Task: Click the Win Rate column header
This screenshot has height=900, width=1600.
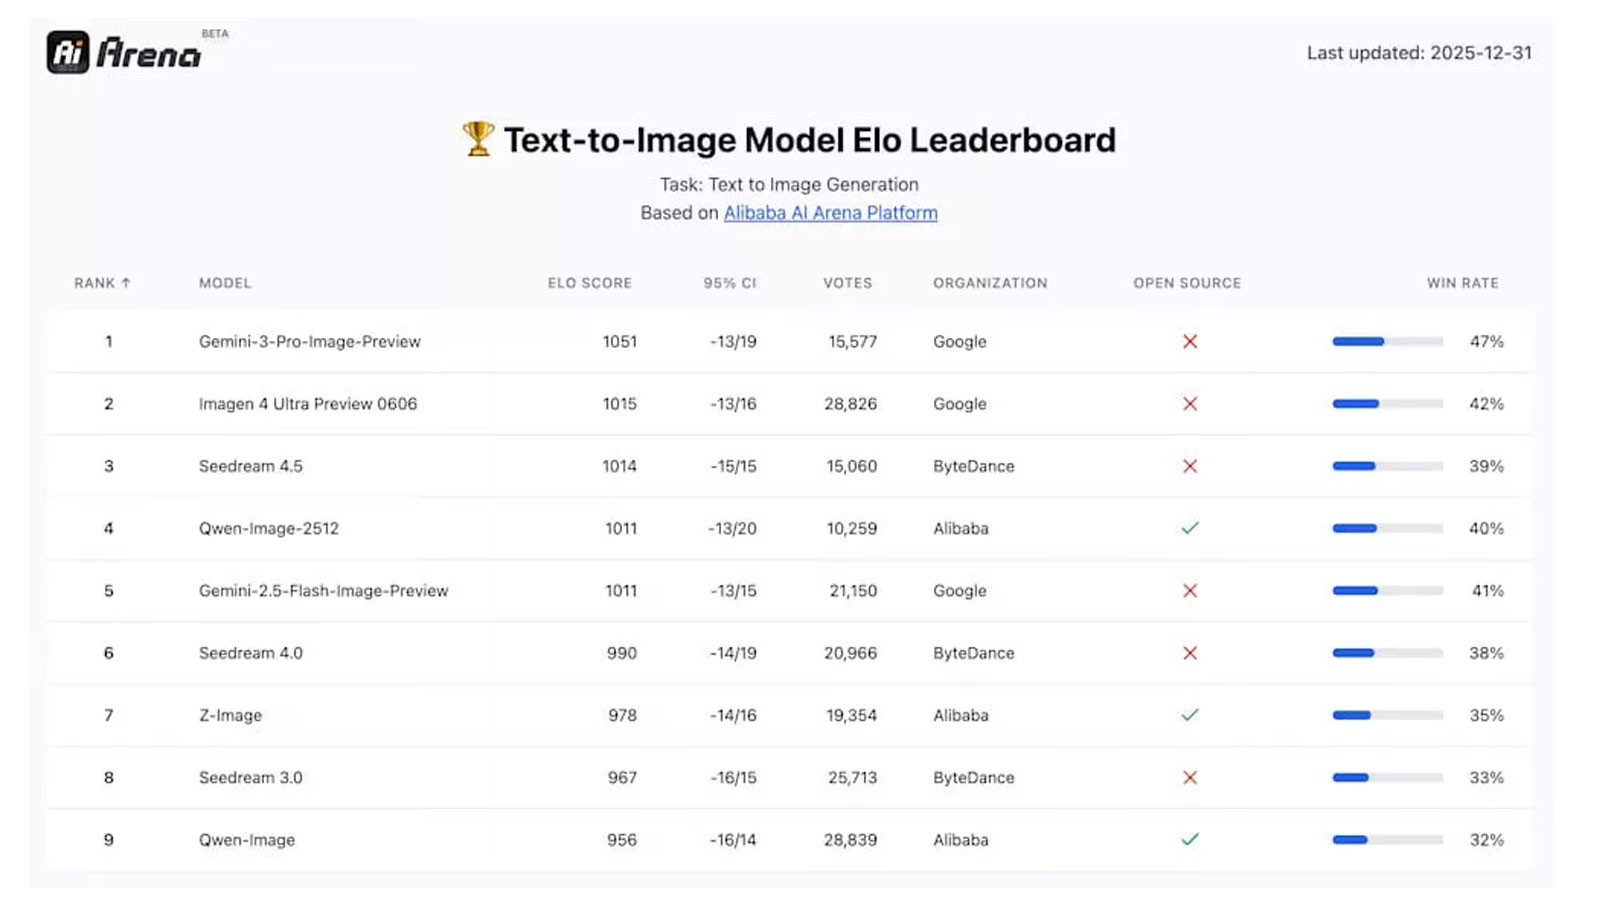Action: pos(1462,283)
